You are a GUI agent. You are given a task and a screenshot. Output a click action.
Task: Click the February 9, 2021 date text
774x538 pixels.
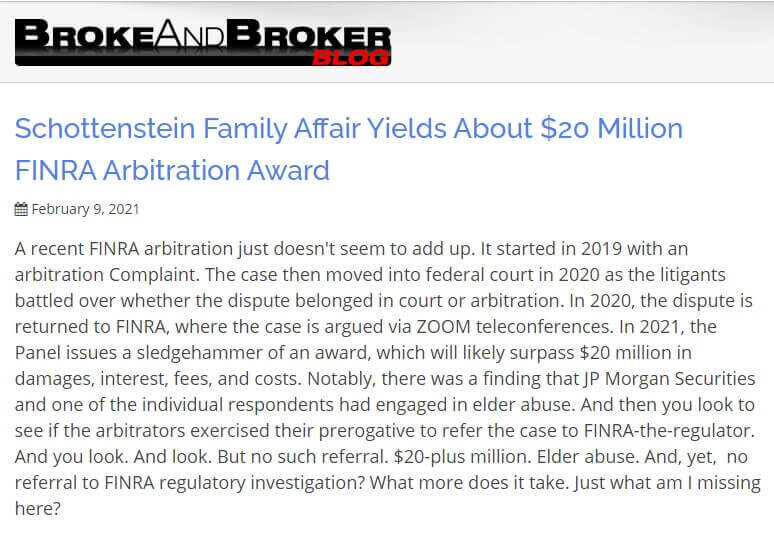pyautogui.click(x=85, y=209)
